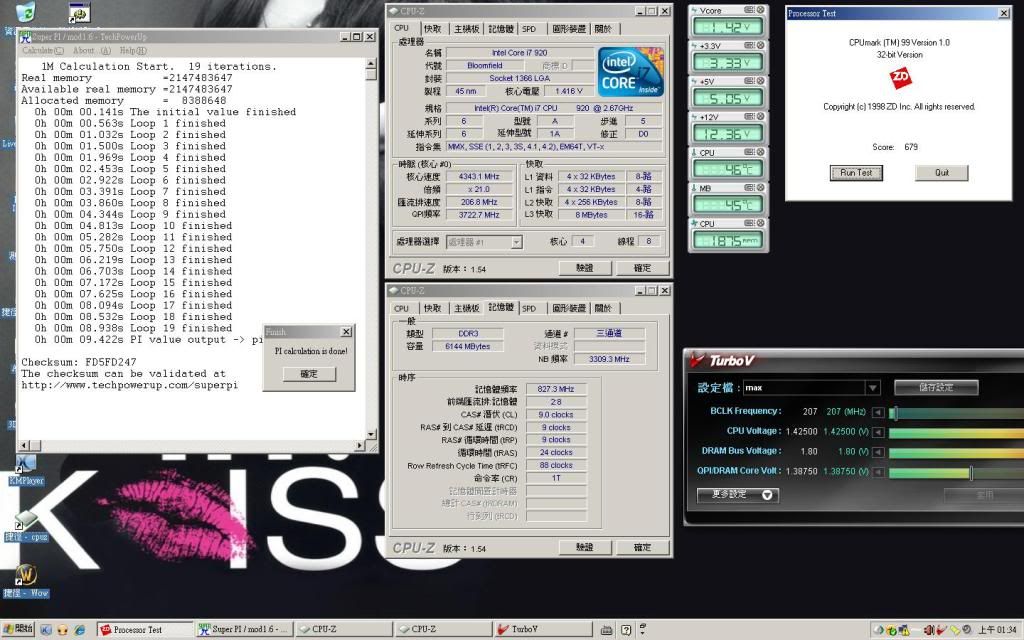The image size is (1024, 640).
Task: Dismiss the Vcore monitor widget with its X icon
Action: 760,10
